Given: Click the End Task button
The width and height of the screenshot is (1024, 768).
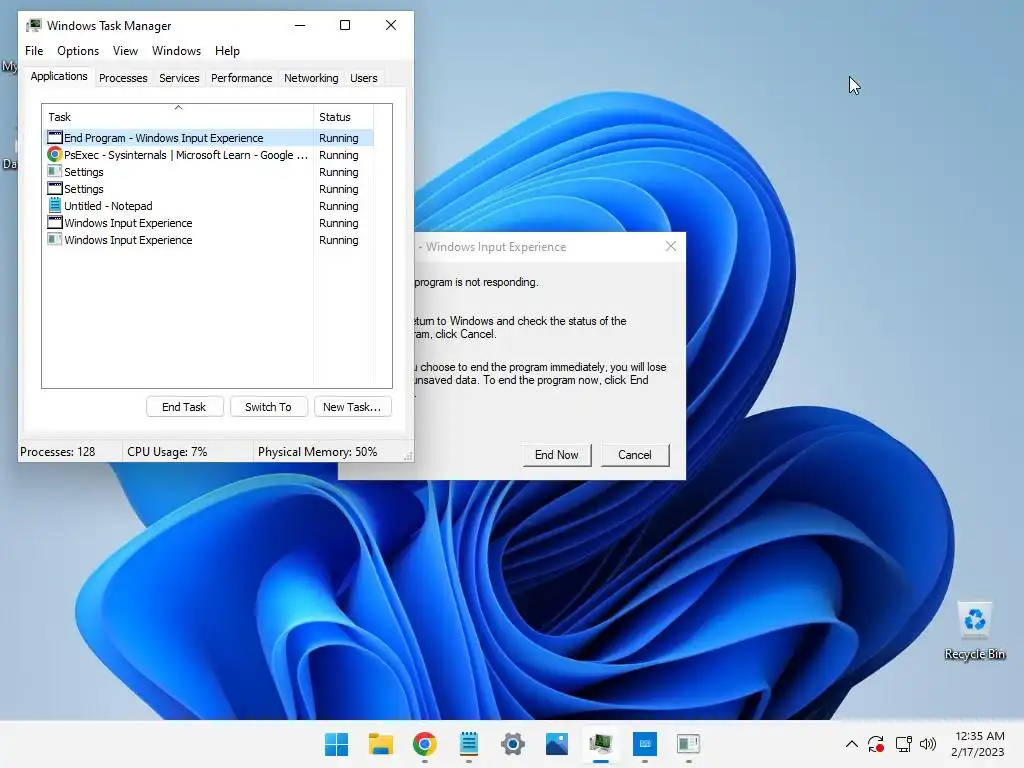Looking at the screenshot, I should click(x=184, y=407).
